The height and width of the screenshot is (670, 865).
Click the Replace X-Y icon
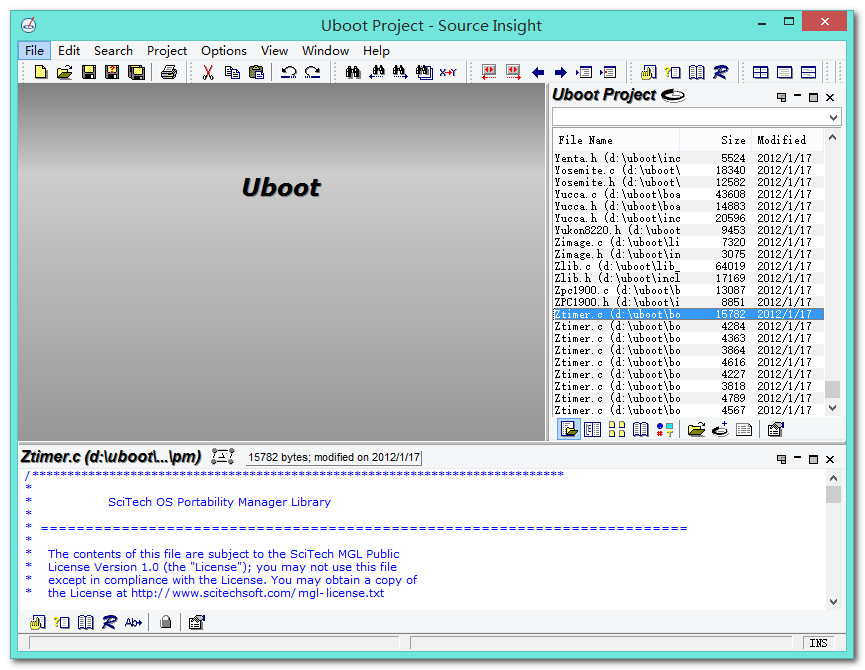(448, 72)
